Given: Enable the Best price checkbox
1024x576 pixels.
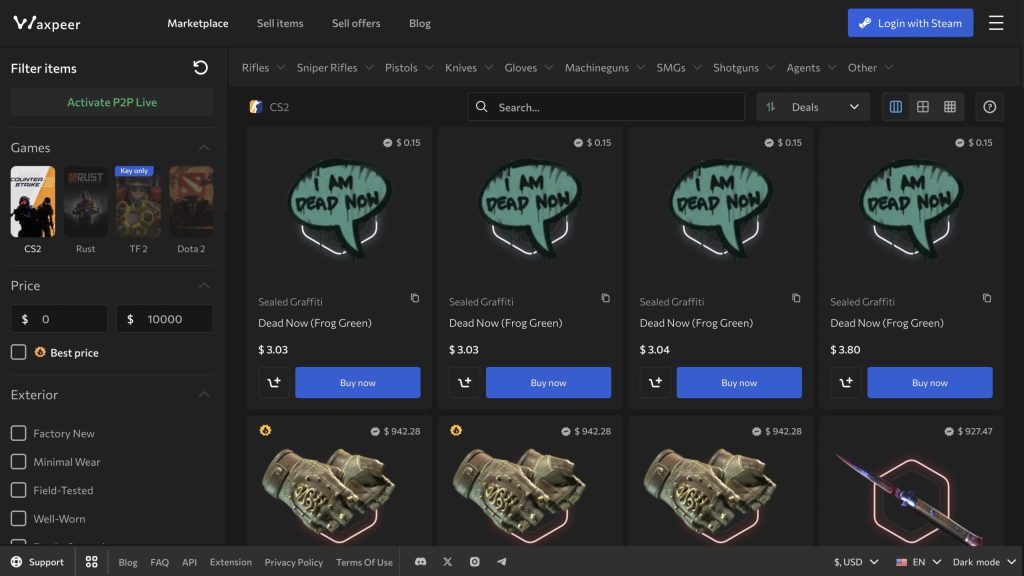Looking at the screenshot, I should 18,352.
